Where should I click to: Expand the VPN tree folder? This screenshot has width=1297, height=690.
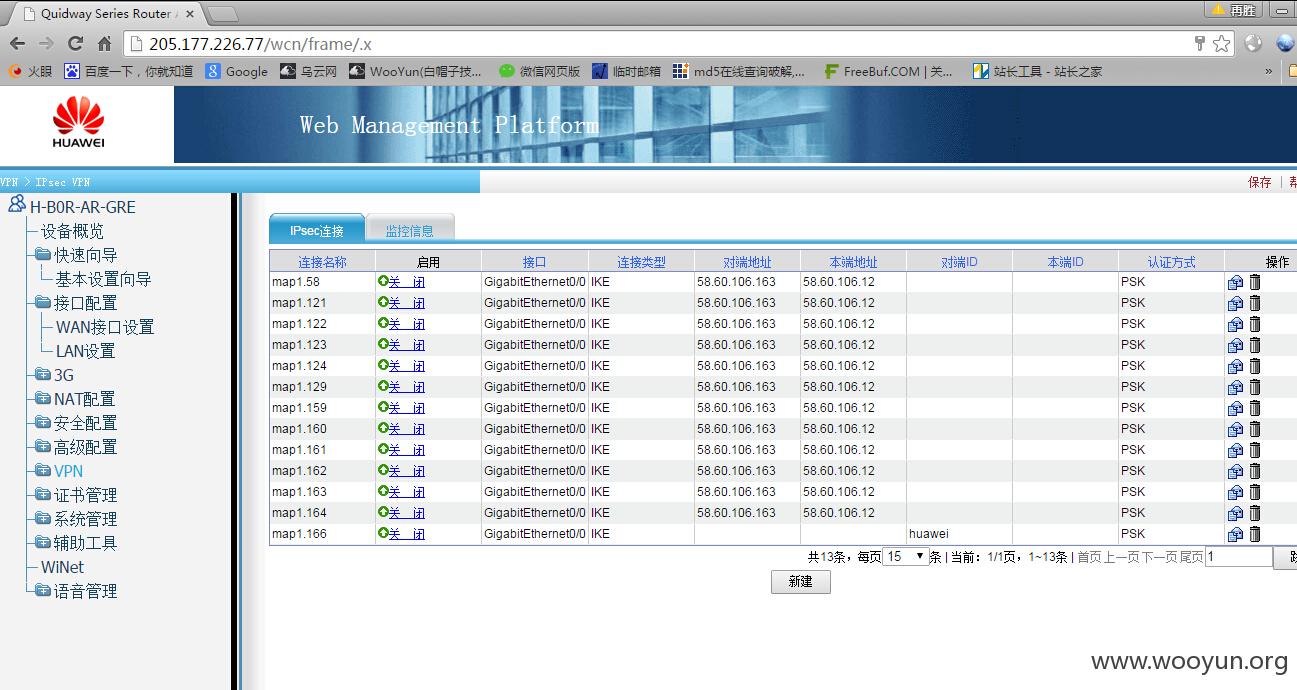[x=59, y=471]
